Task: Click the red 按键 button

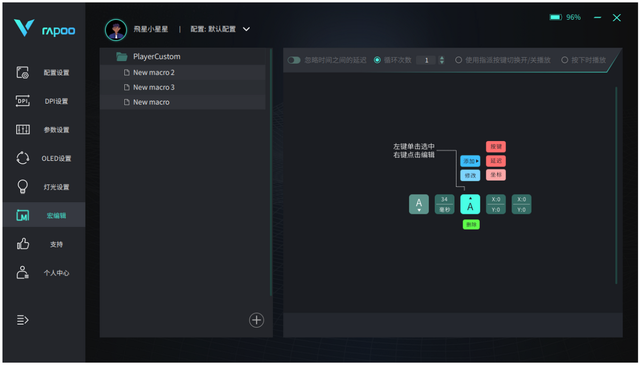Action: 496,147
